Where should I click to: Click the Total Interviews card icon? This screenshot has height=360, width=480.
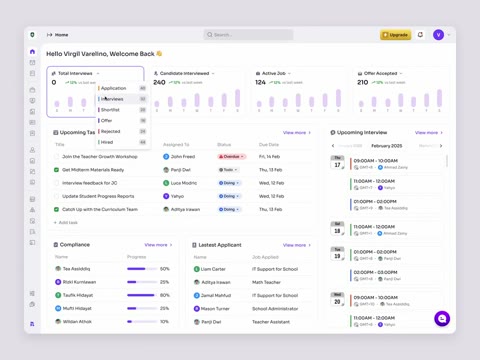[x=54, y=73]
